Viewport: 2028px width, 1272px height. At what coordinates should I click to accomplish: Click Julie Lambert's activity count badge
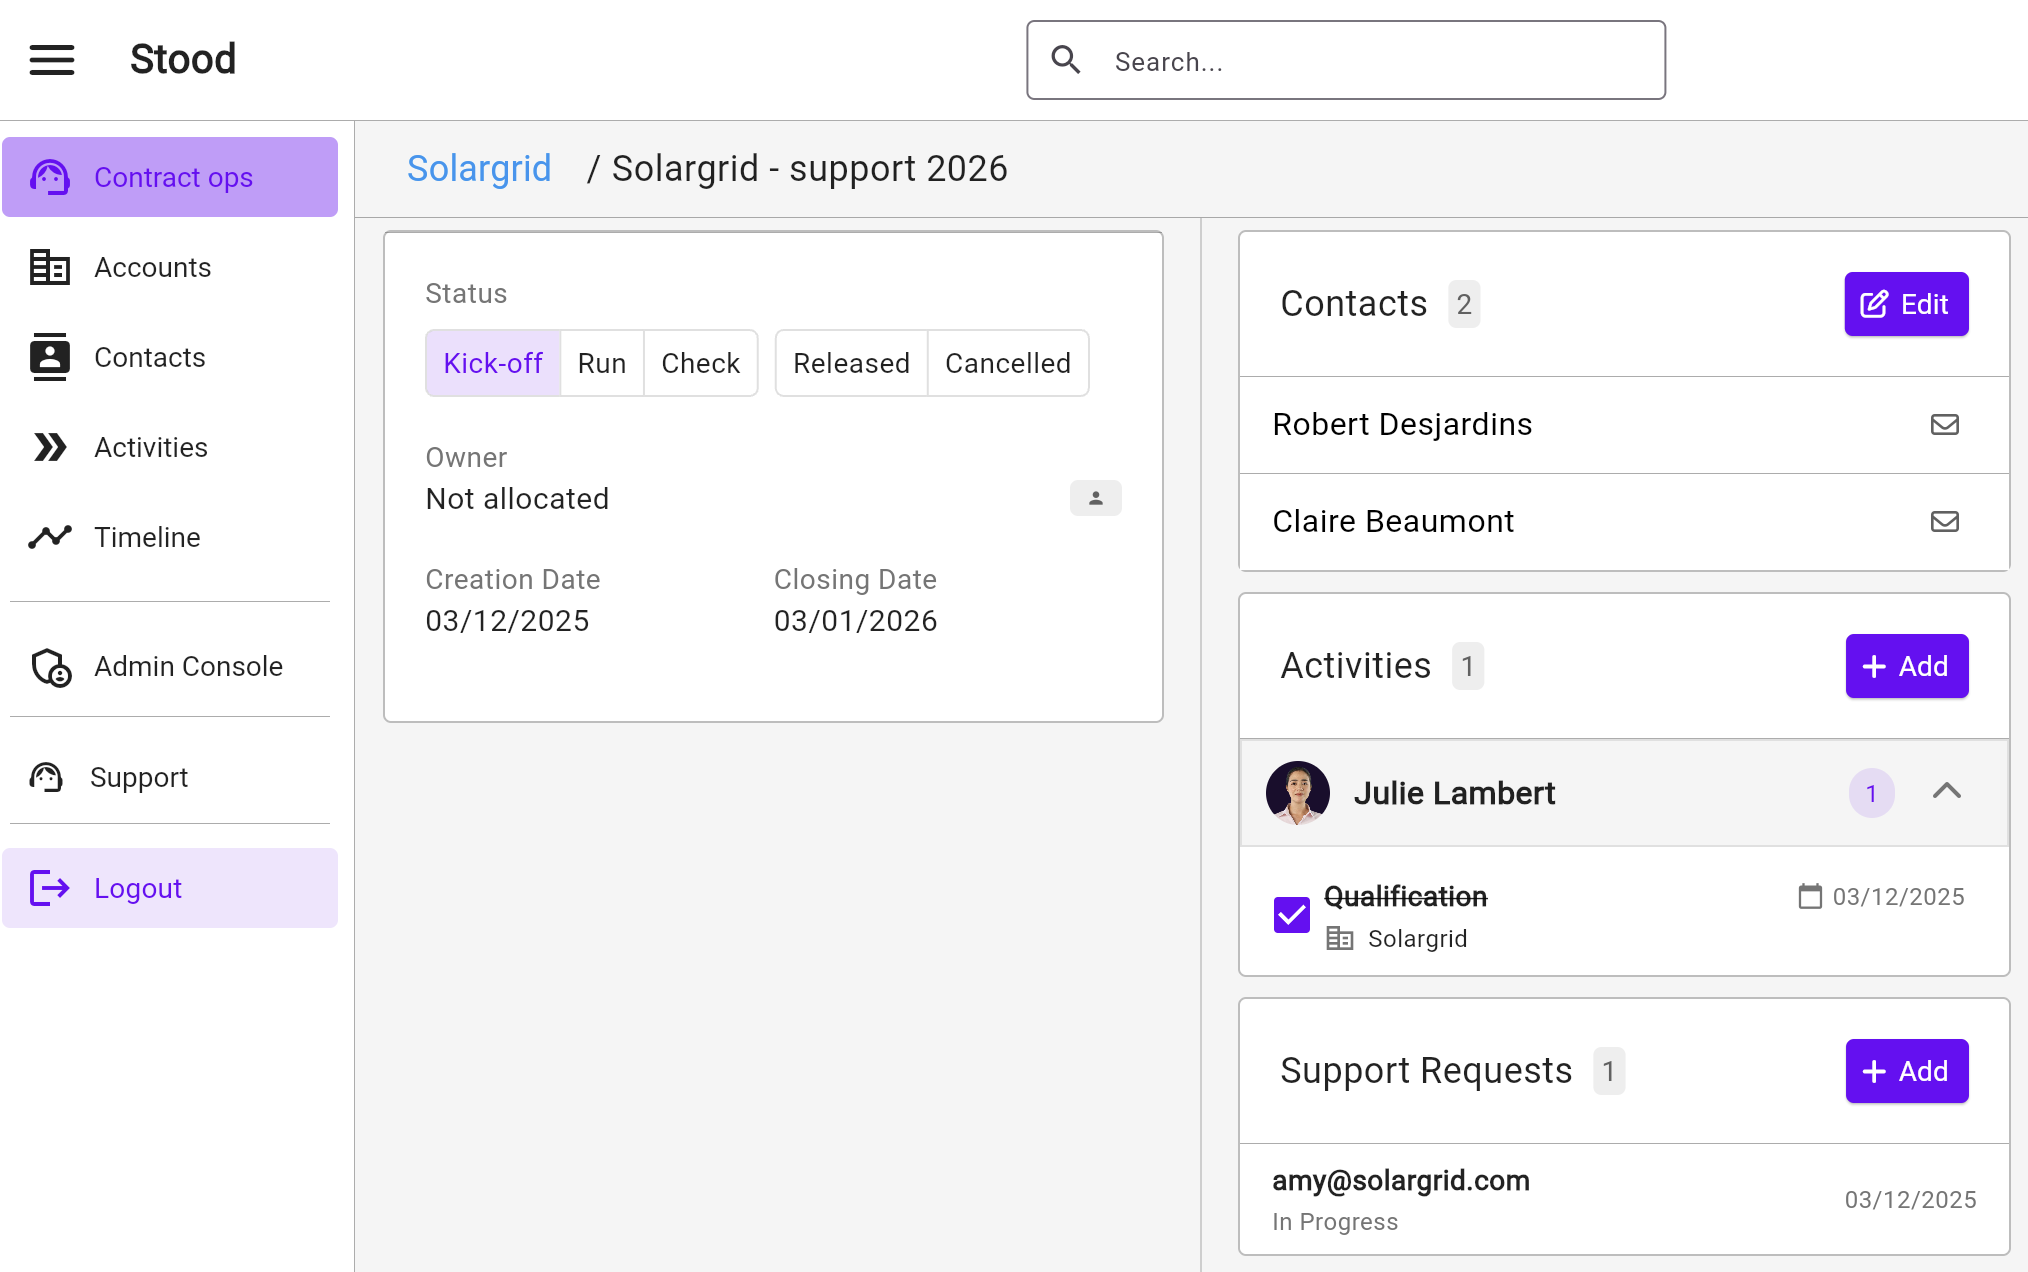(1870, 794)
